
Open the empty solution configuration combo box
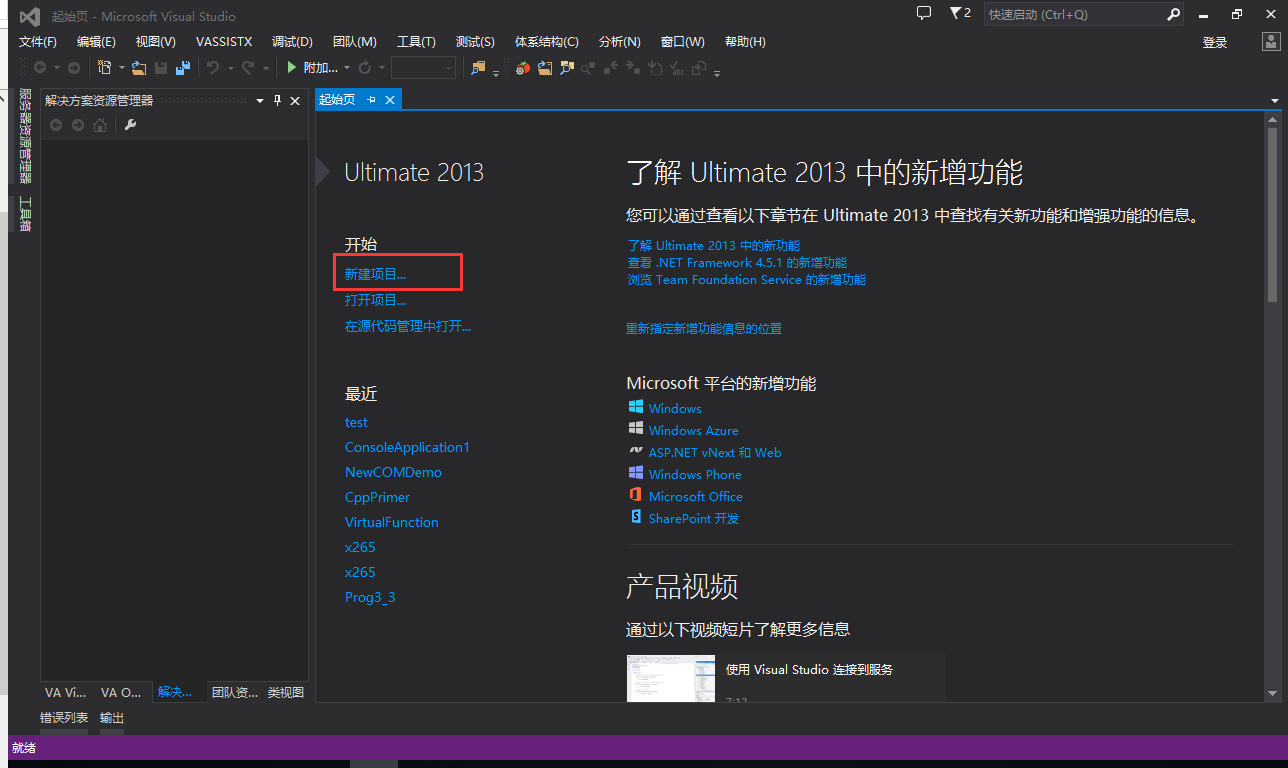point(423,67)
